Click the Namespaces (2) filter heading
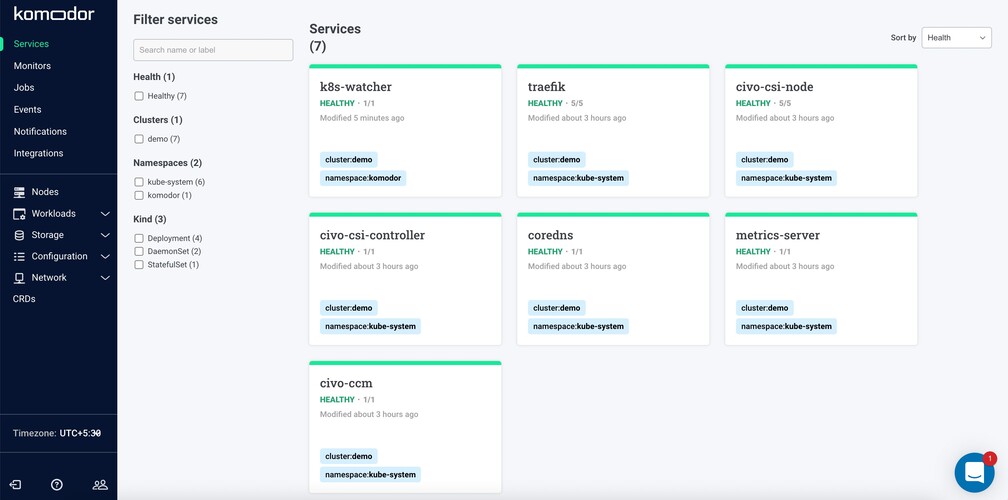The height and width of the screenshot is (500, 1008). pos(167,163)
